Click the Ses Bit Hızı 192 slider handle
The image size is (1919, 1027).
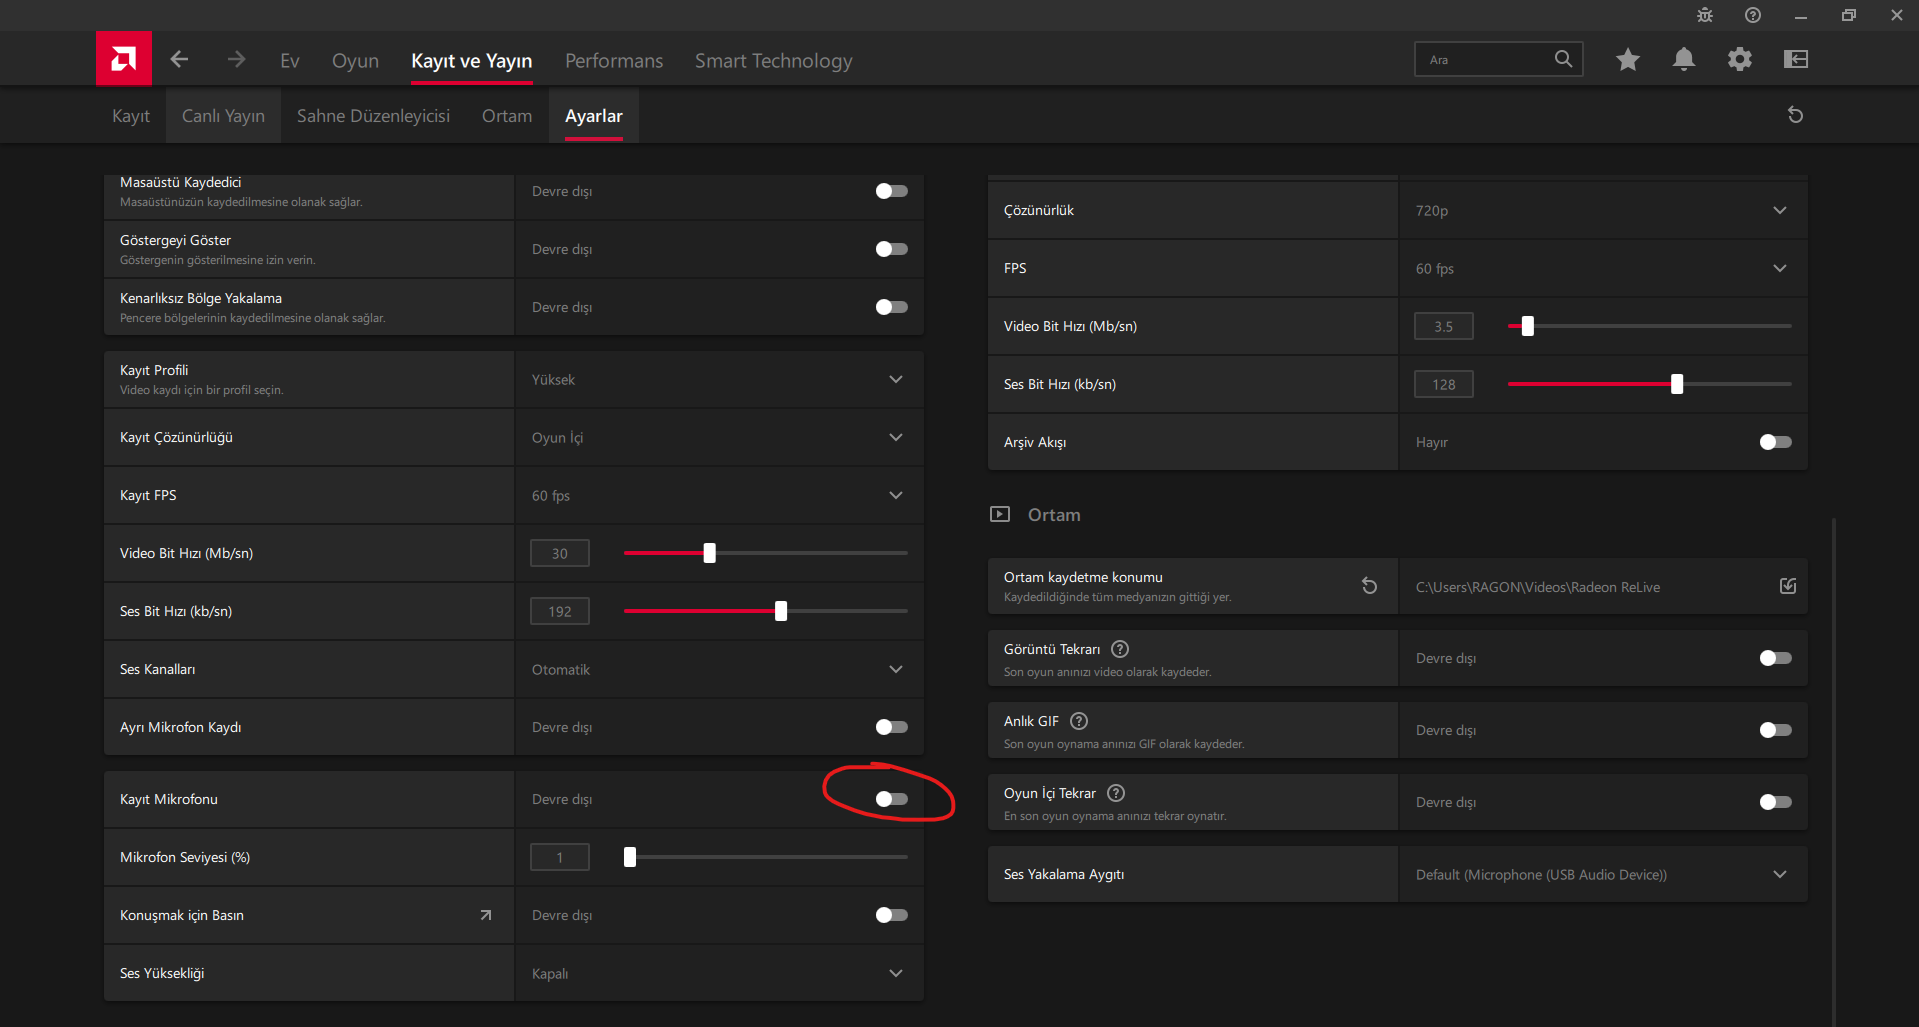(781, 611)
